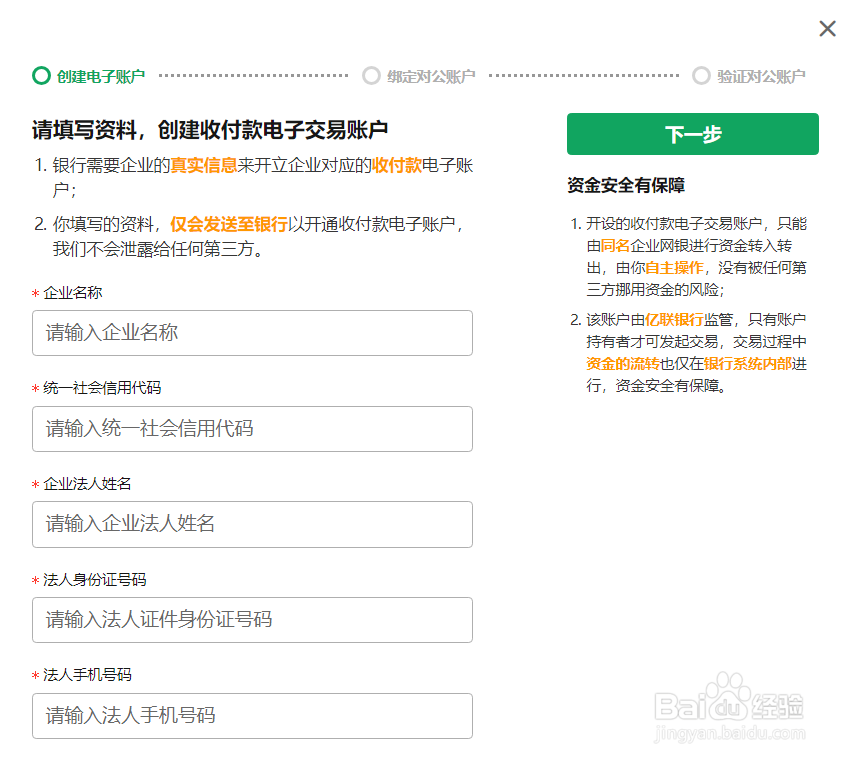The width and height of the screenshot is (853, 763).
Task: Focus the 请输入统一社会信用代码 input field
Action: [252, 429]
